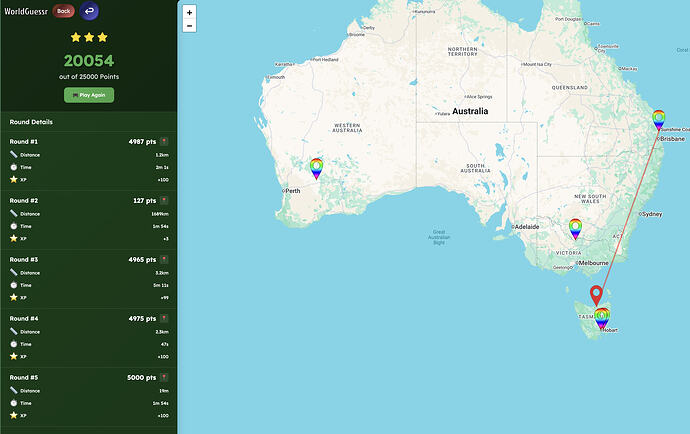Click the rainbow pin near Sunshine Coast

(x=658, y=120)
